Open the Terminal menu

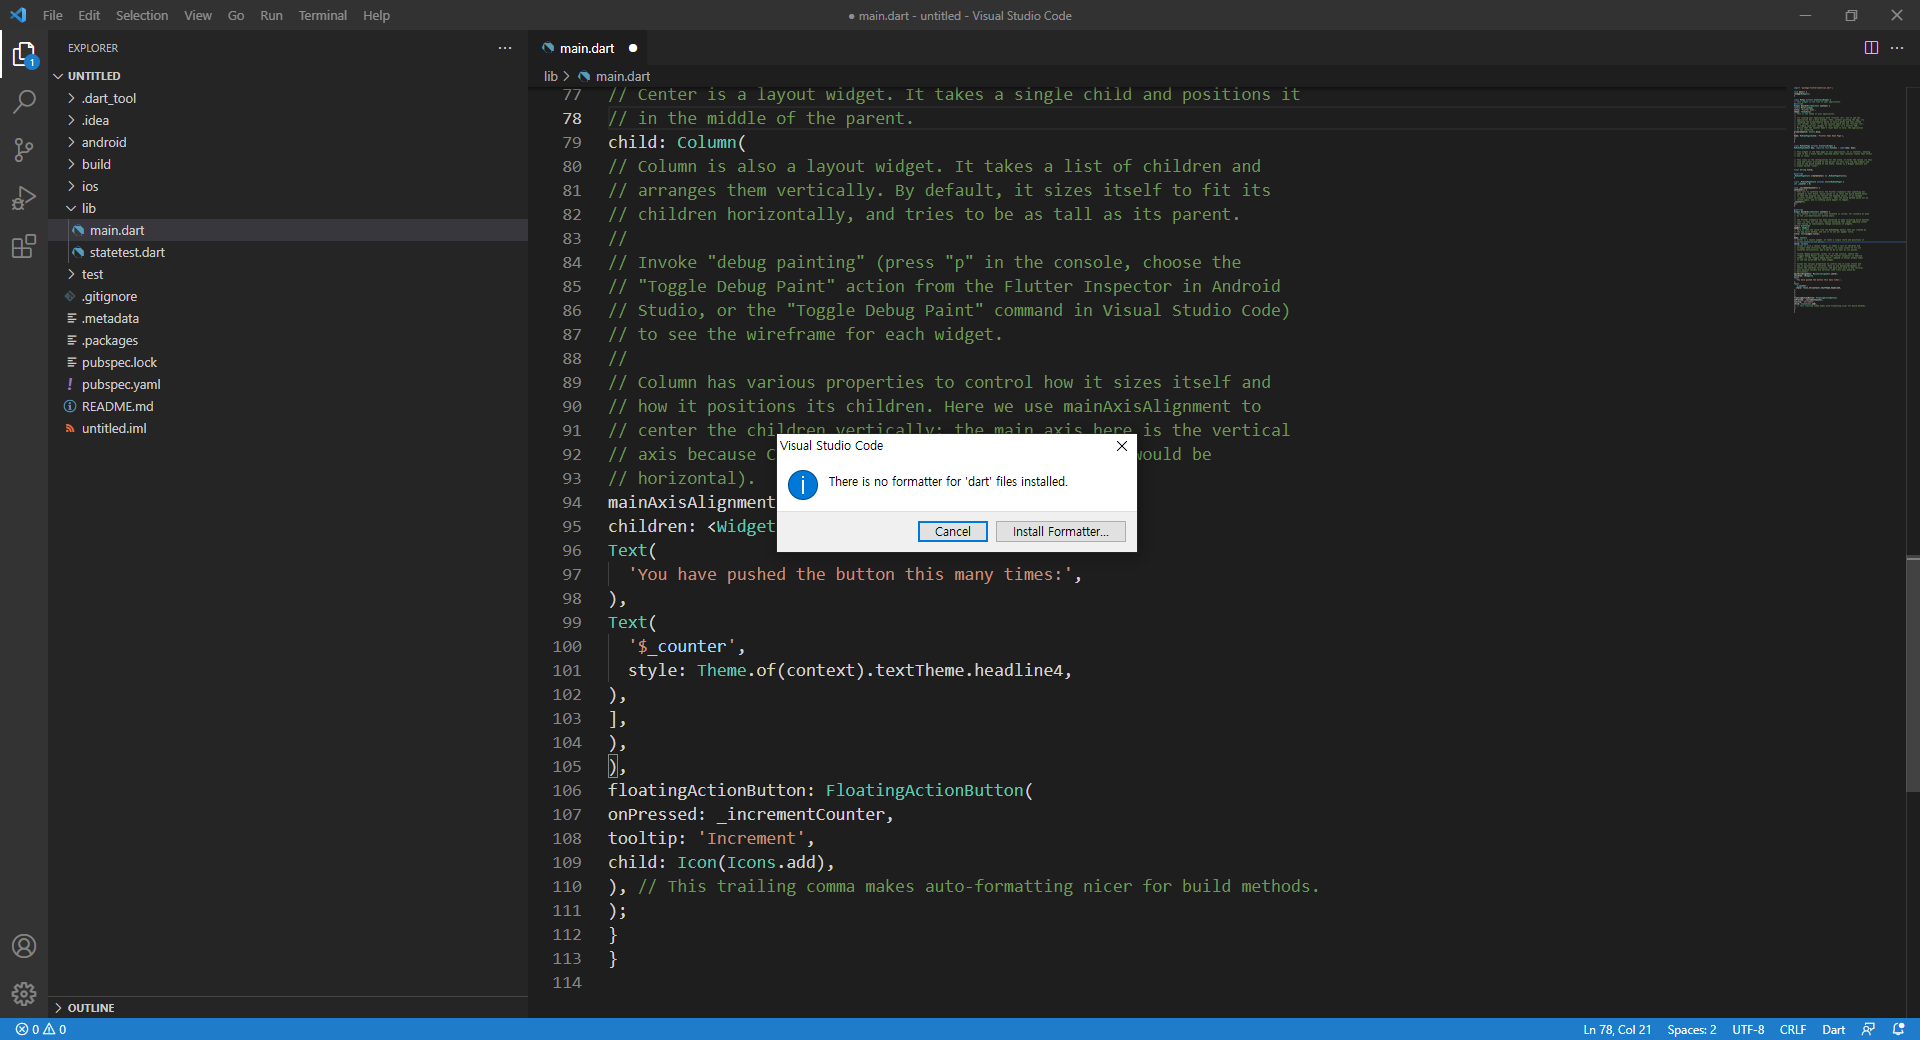click(x=323, y=15)
